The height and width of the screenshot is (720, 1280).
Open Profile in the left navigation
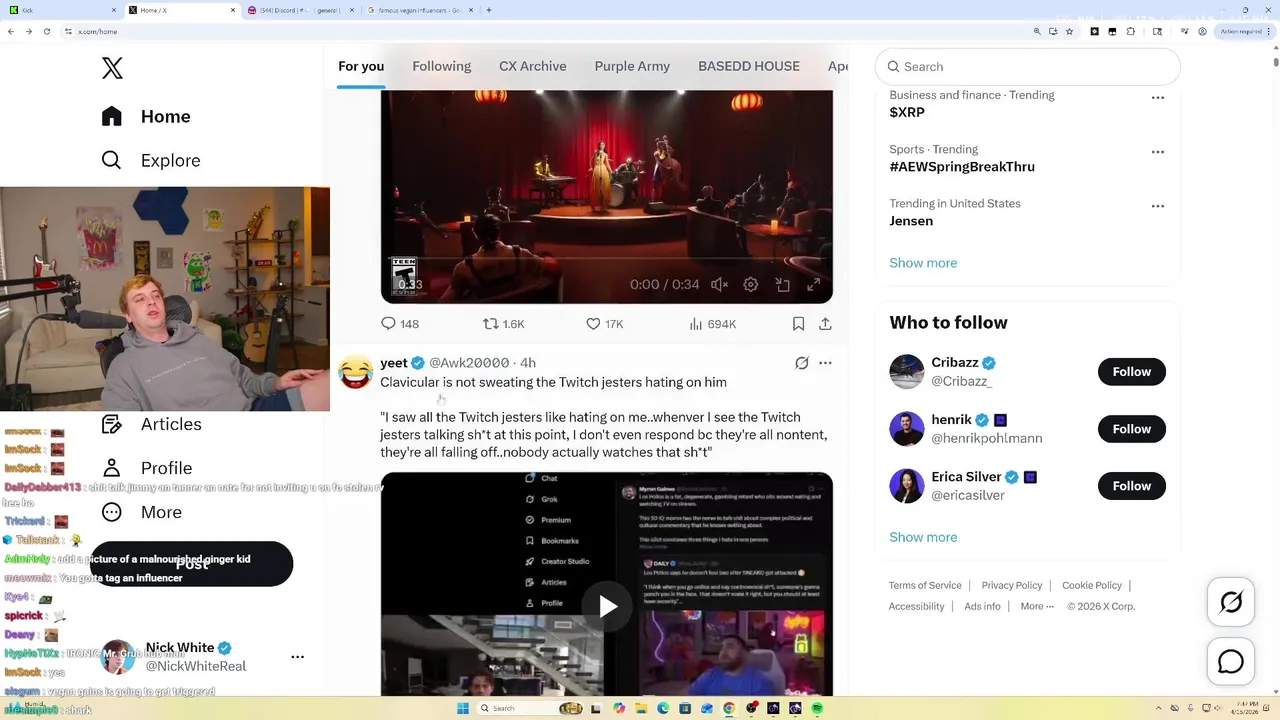(146, 468)
